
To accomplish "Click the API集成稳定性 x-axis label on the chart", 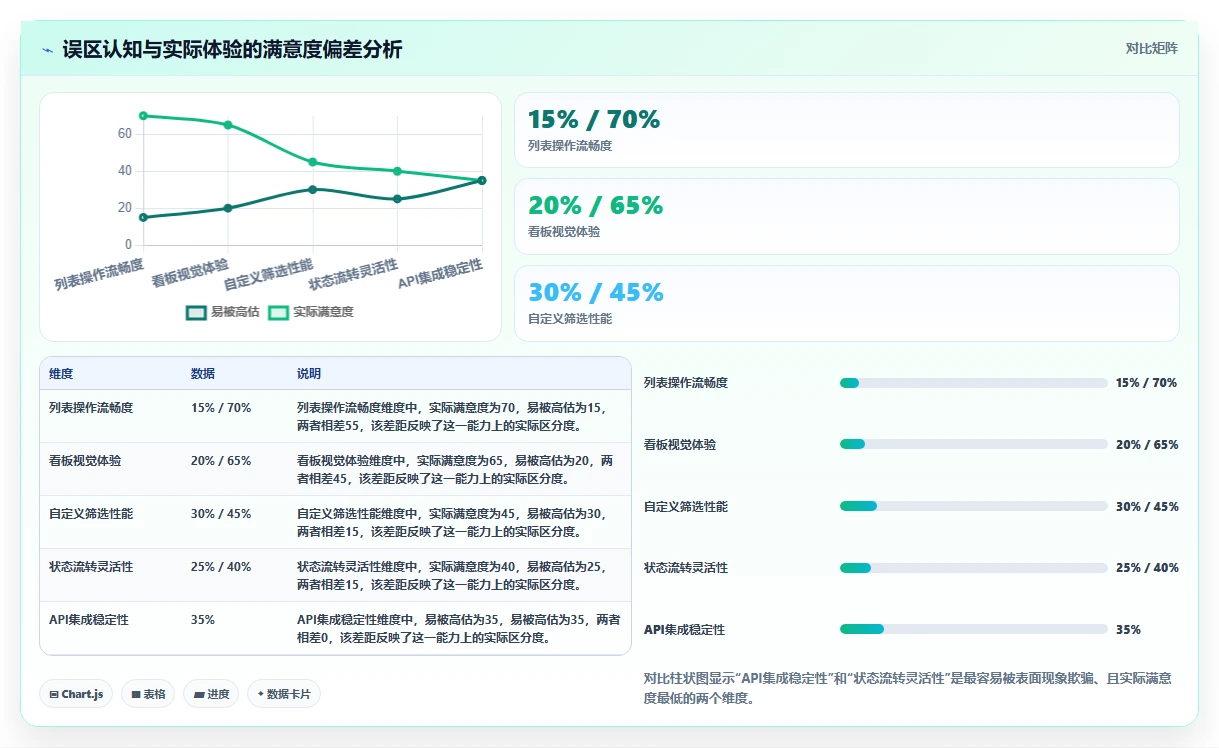I will point(441,273).
